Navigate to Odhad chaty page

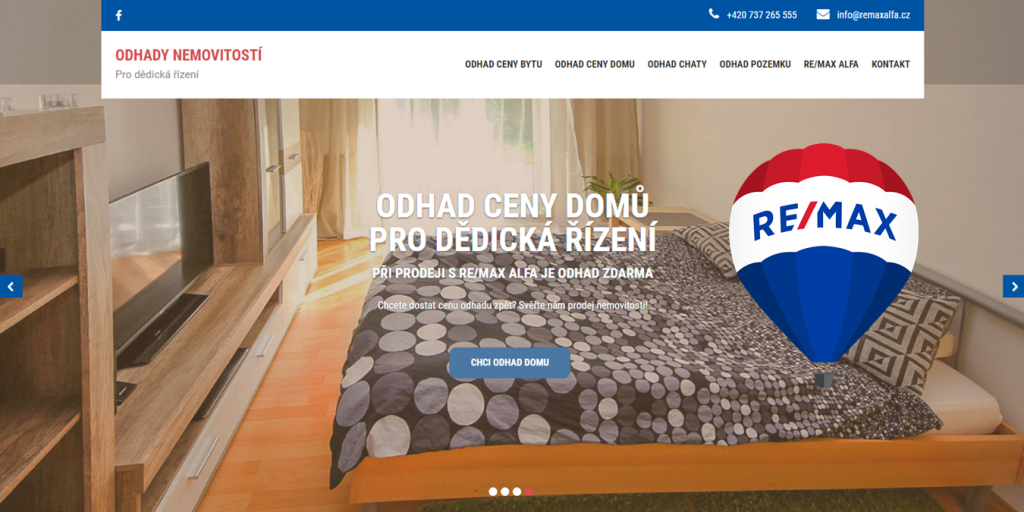[x=677, y=64]
